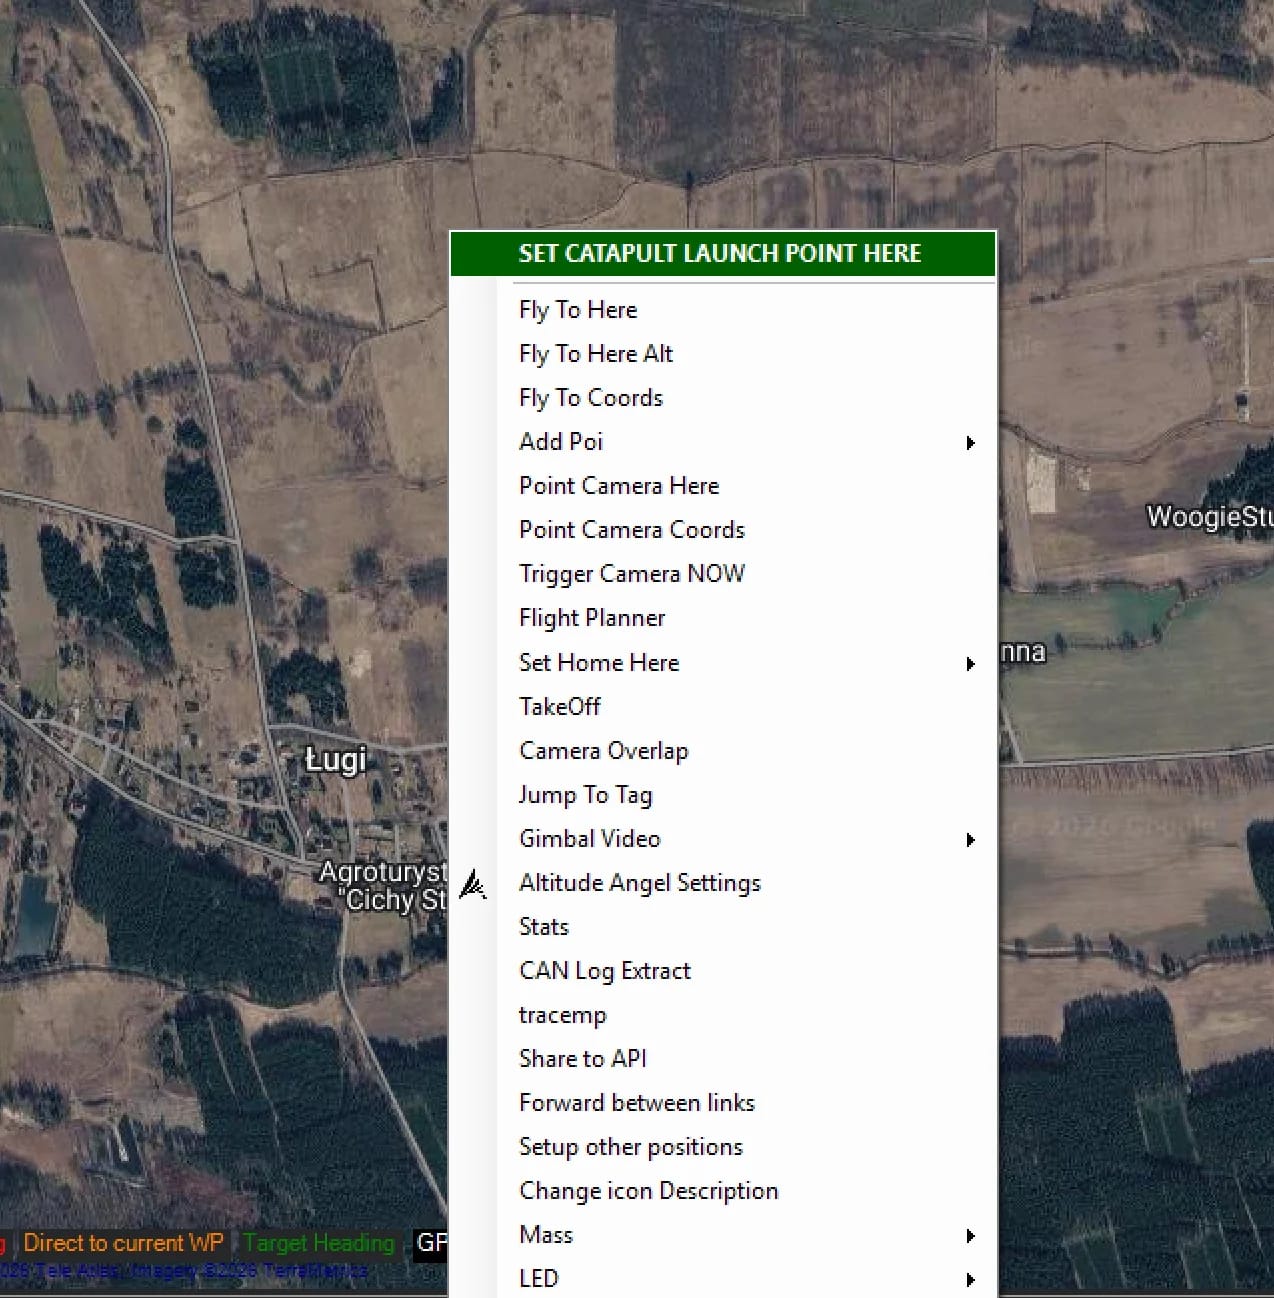Screen dimensions: 1274x1298
Task: Open the Flight Planner
Action: [x=722, y=618]
